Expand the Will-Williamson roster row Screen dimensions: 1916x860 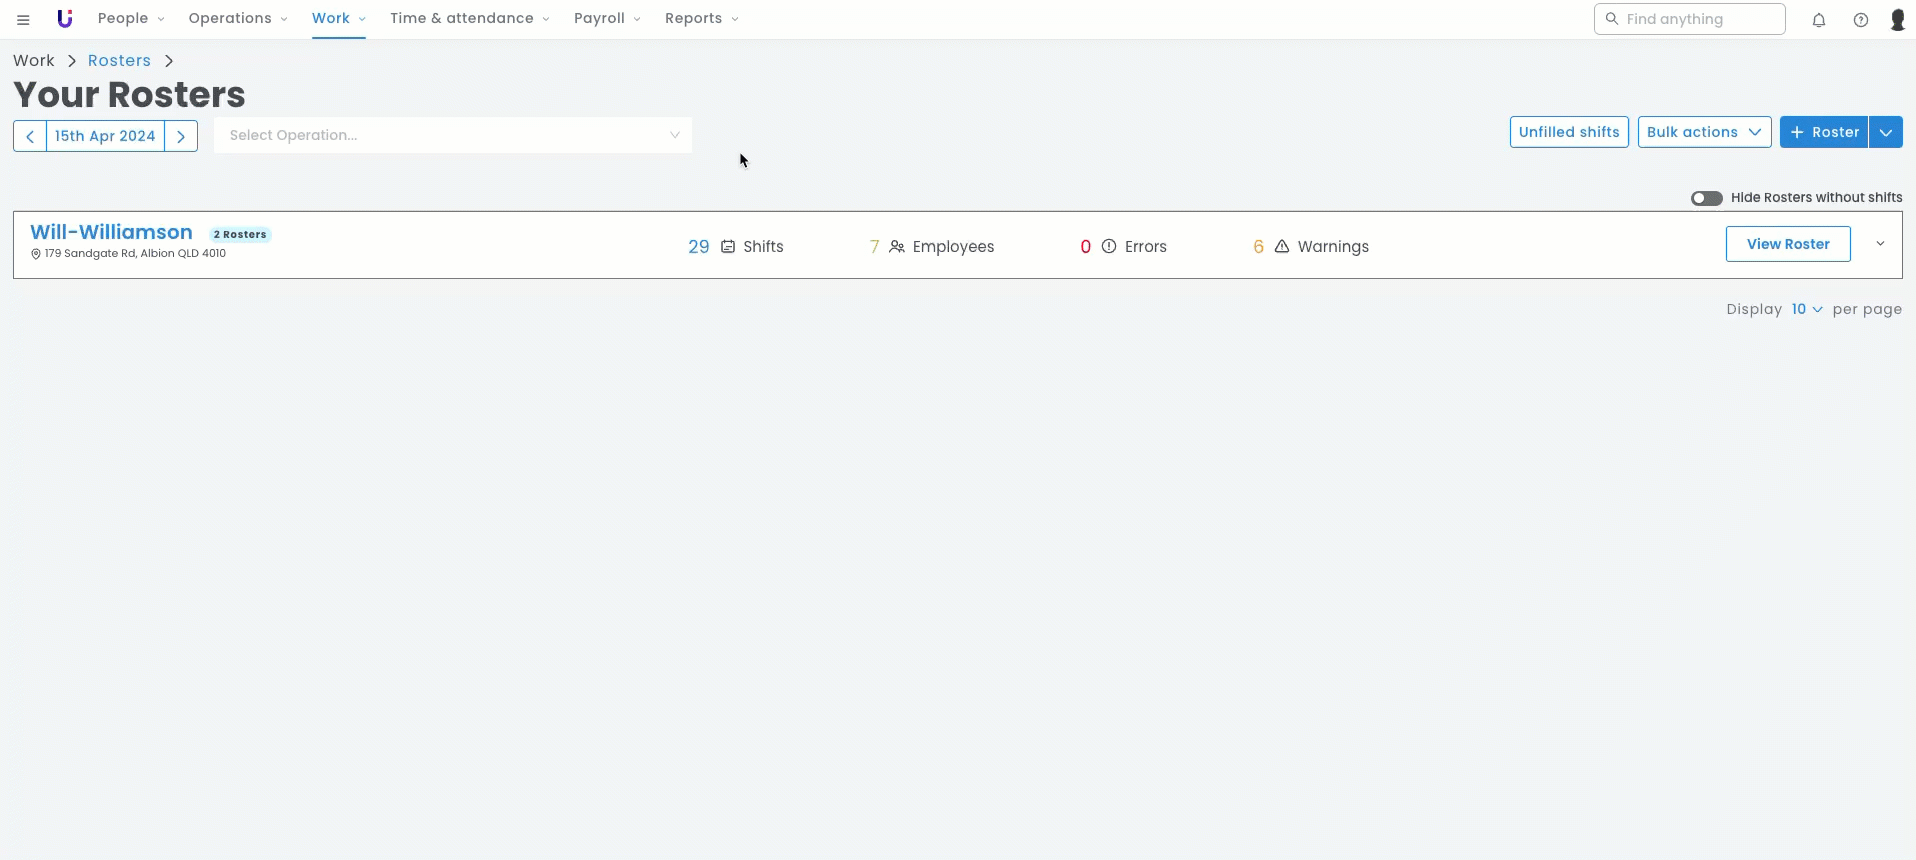1880,244
